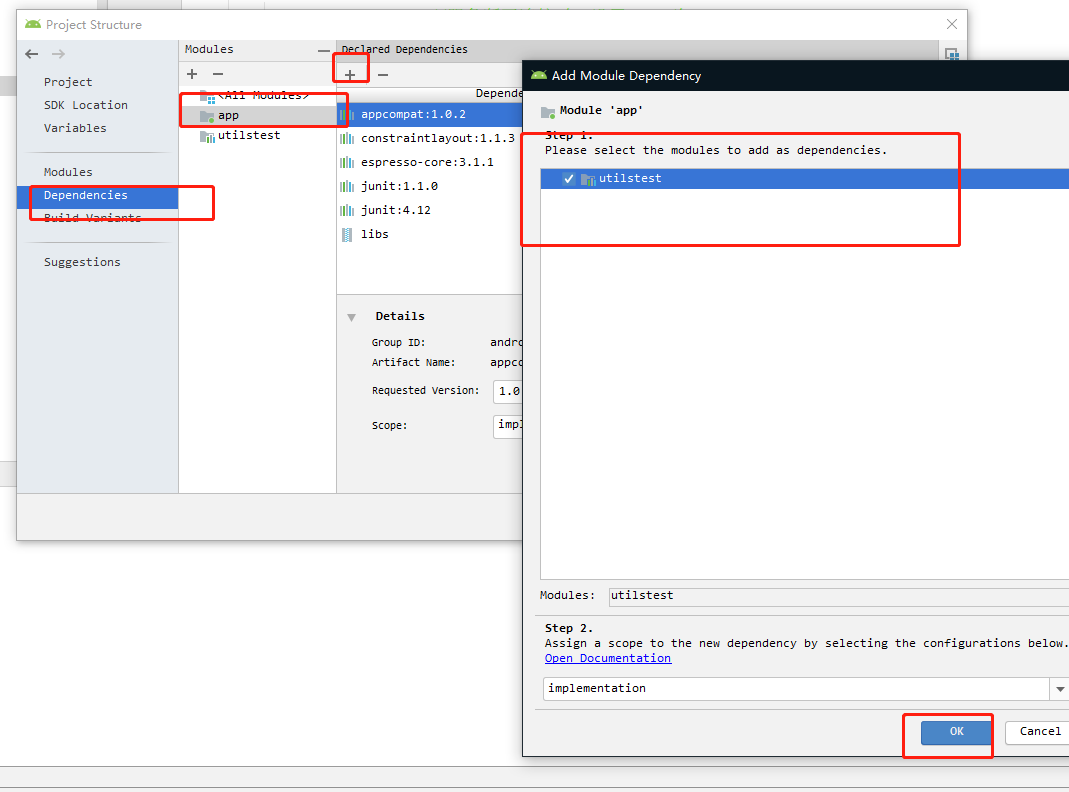The height and width of the screenshot is (792, 1069).
Task: Select espresso-core:3.1.1 dependency
Action: tap(430, 162)
